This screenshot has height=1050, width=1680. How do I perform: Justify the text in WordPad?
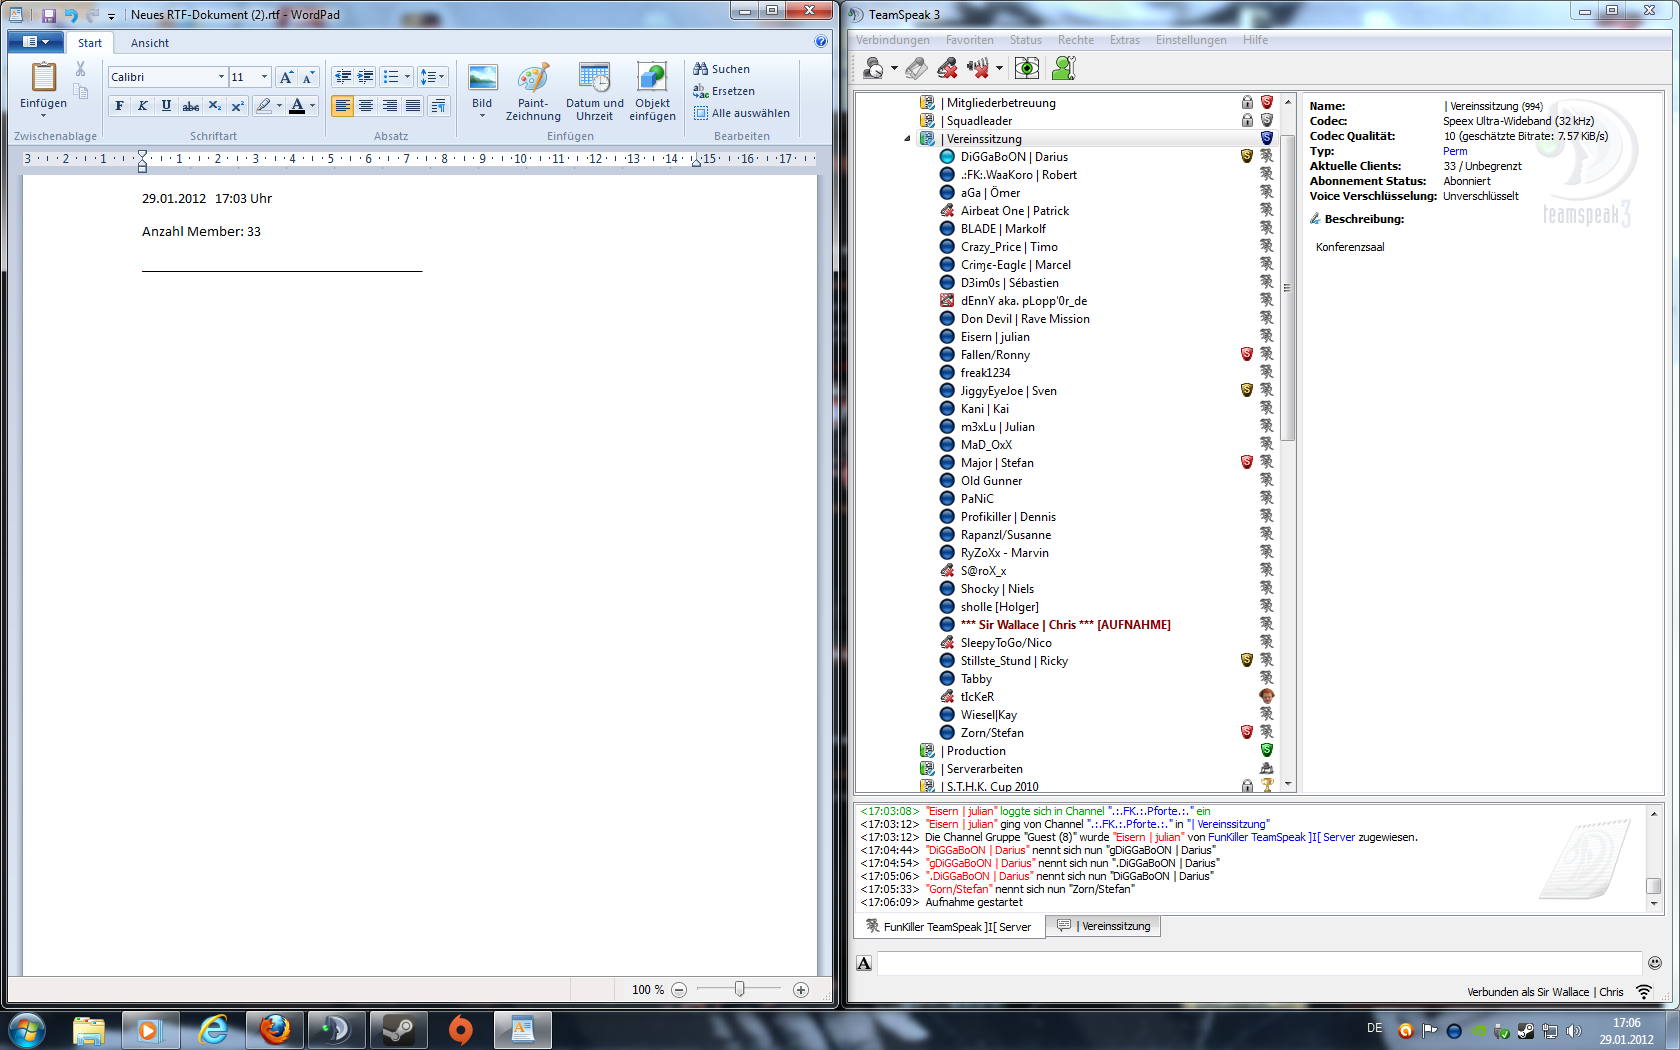[413, 106]
